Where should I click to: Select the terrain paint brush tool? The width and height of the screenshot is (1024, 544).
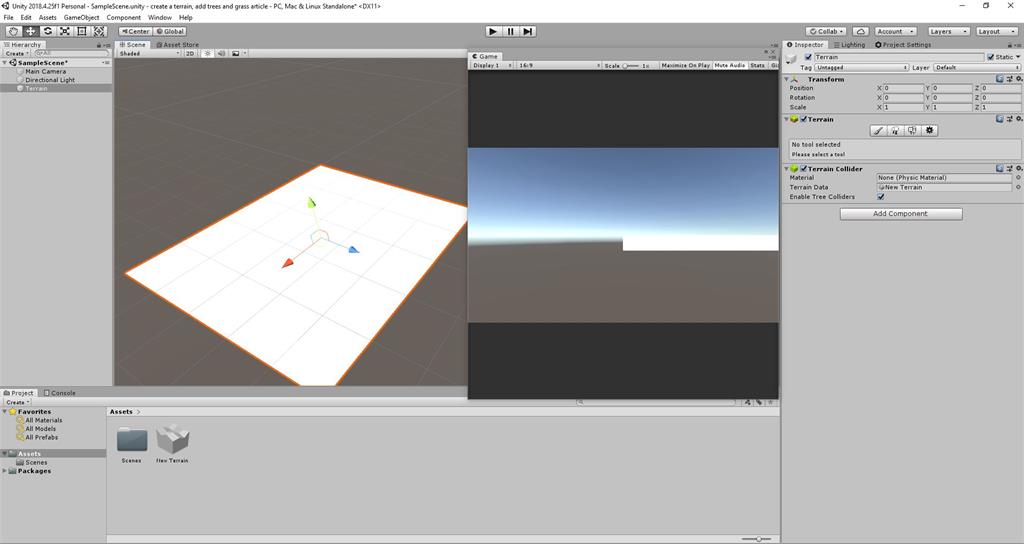pos(878,131)
